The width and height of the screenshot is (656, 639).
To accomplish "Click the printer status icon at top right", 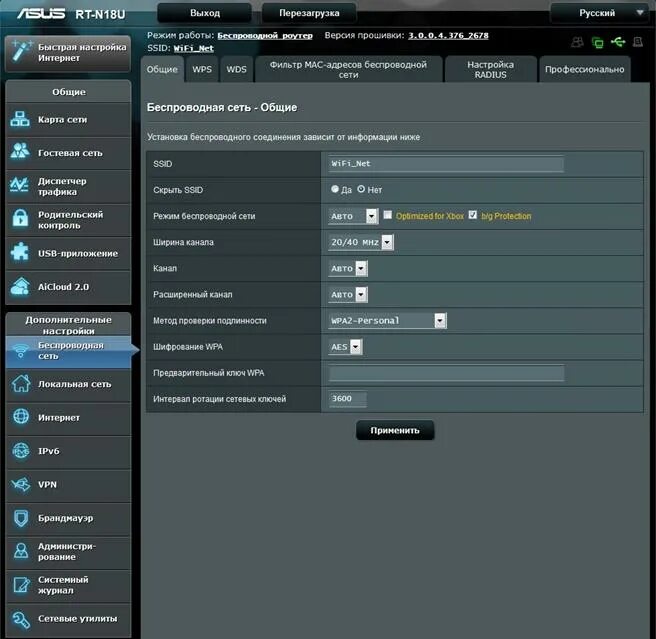I will [x=638, y=42].
